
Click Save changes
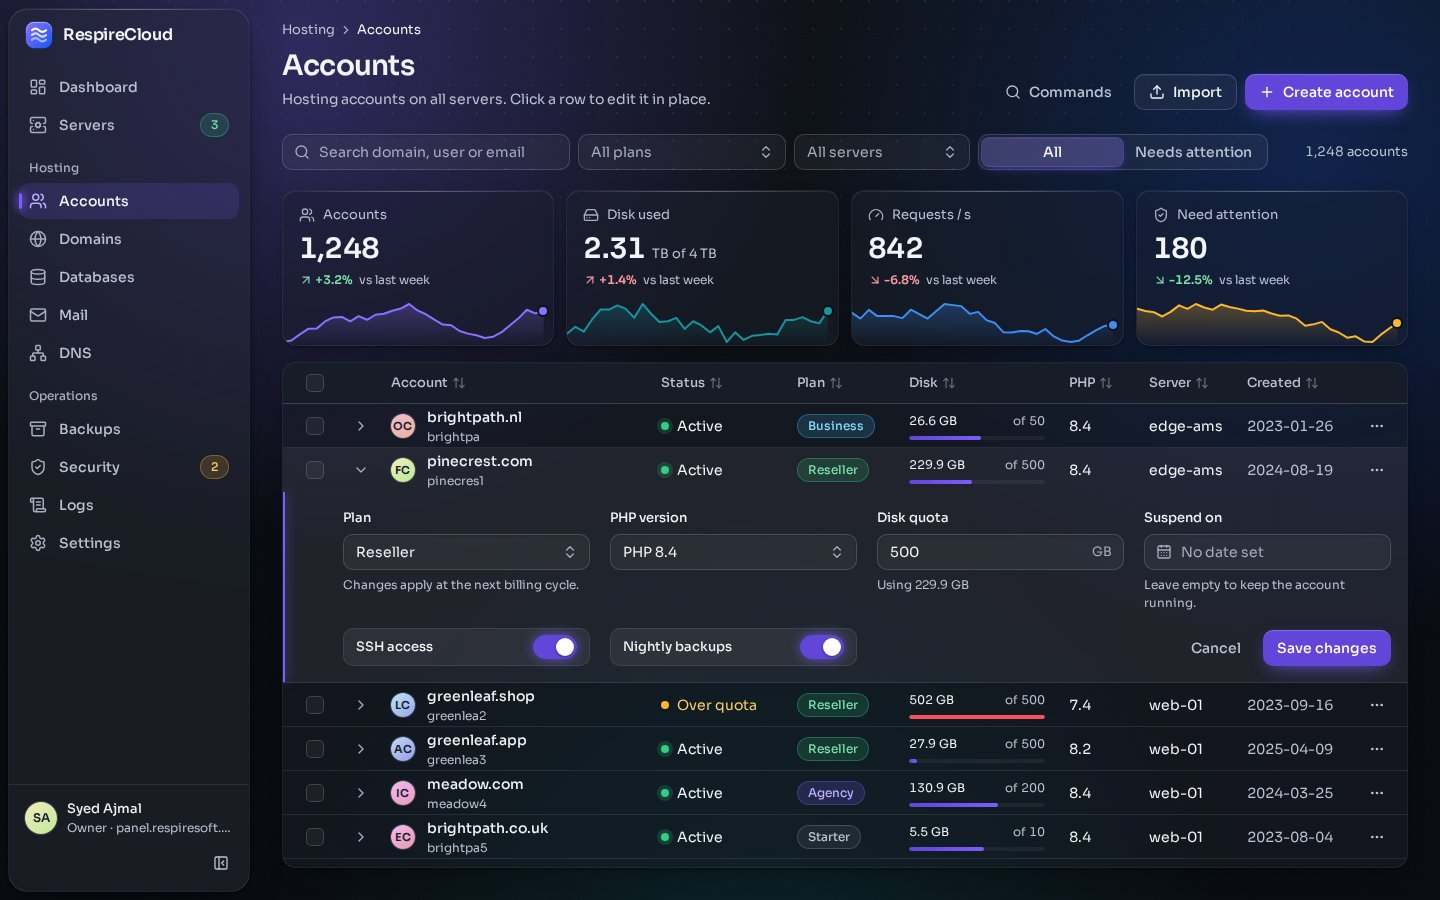click(1326, 648)
